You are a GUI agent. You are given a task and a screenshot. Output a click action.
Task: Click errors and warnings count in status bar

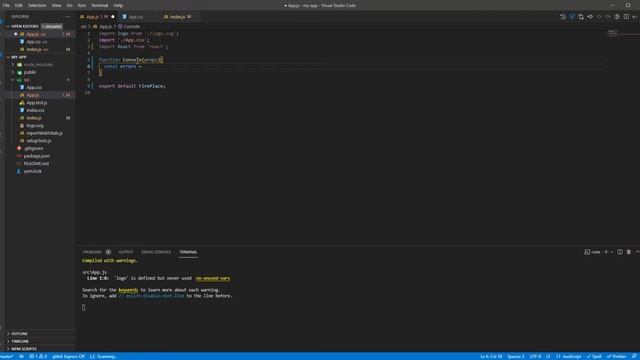tap(38, 356)
